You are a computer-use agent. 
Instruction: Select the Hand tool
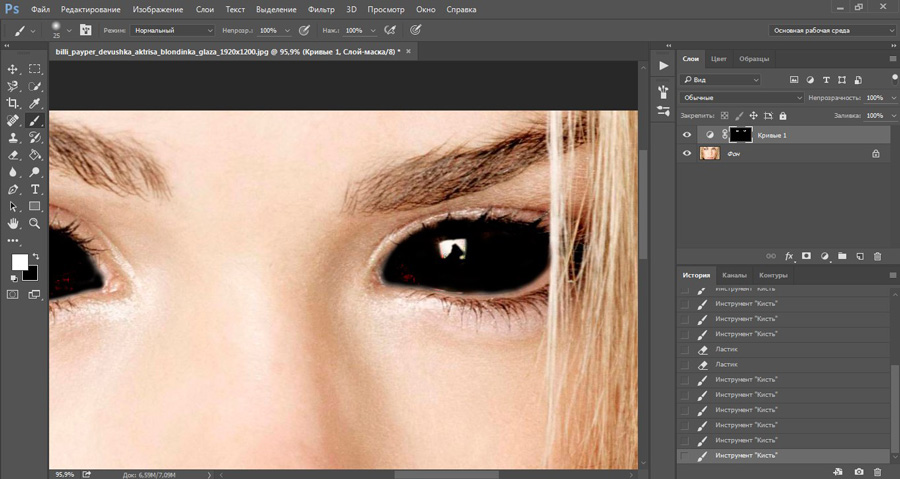click(13, 223)
